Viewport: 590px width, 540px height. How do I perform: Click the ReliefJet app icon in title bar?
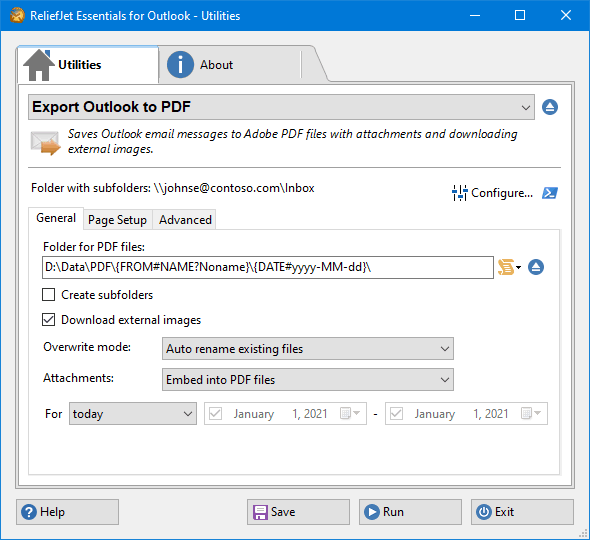(17, 15)
